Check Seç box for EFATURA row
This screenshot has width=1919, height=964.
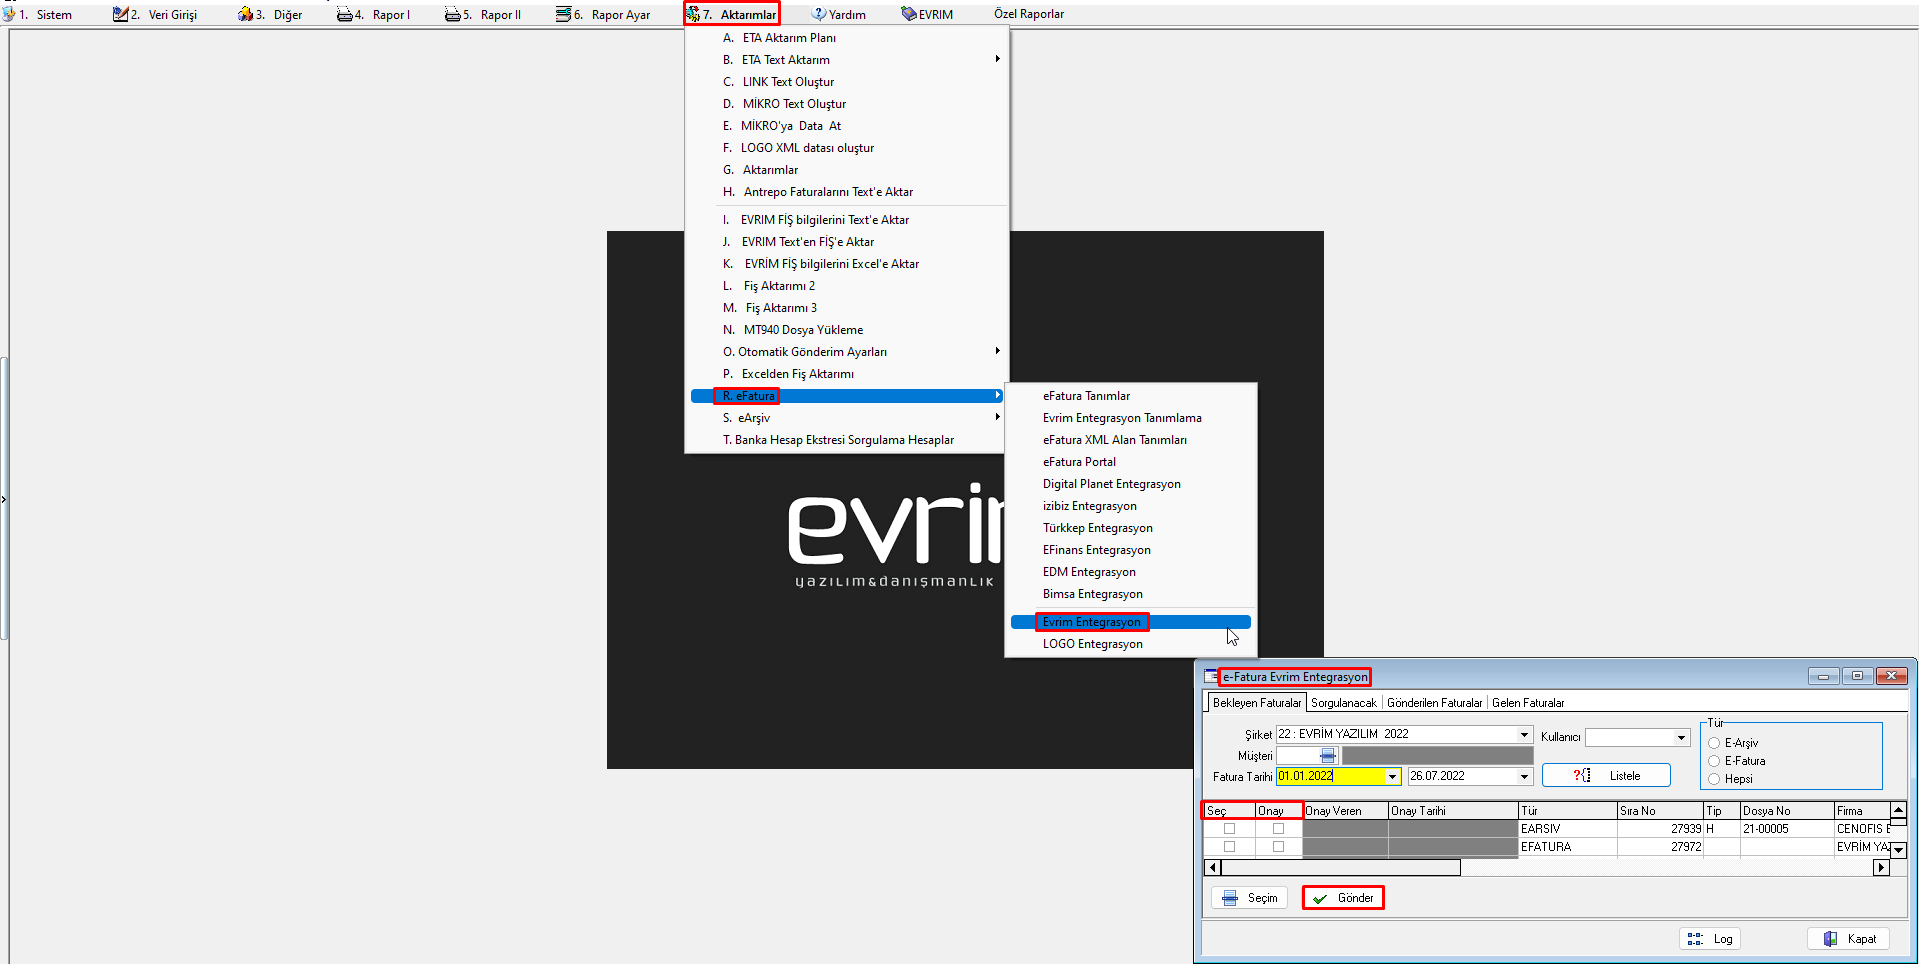[1230, 847]
